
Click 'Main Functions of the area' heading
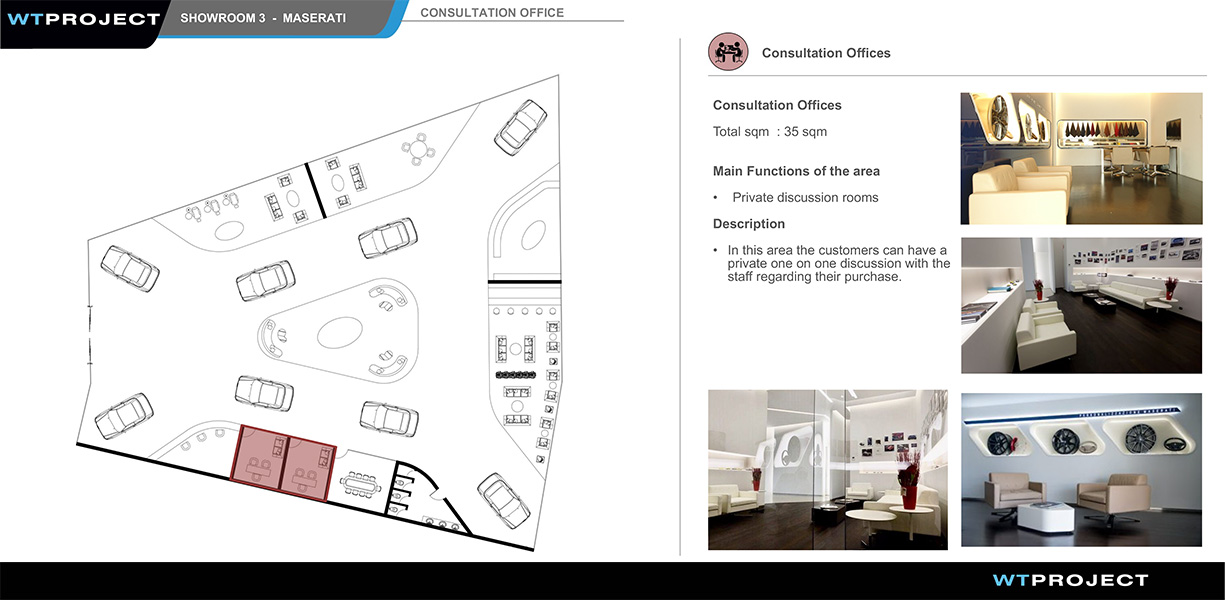coord(796,171)
